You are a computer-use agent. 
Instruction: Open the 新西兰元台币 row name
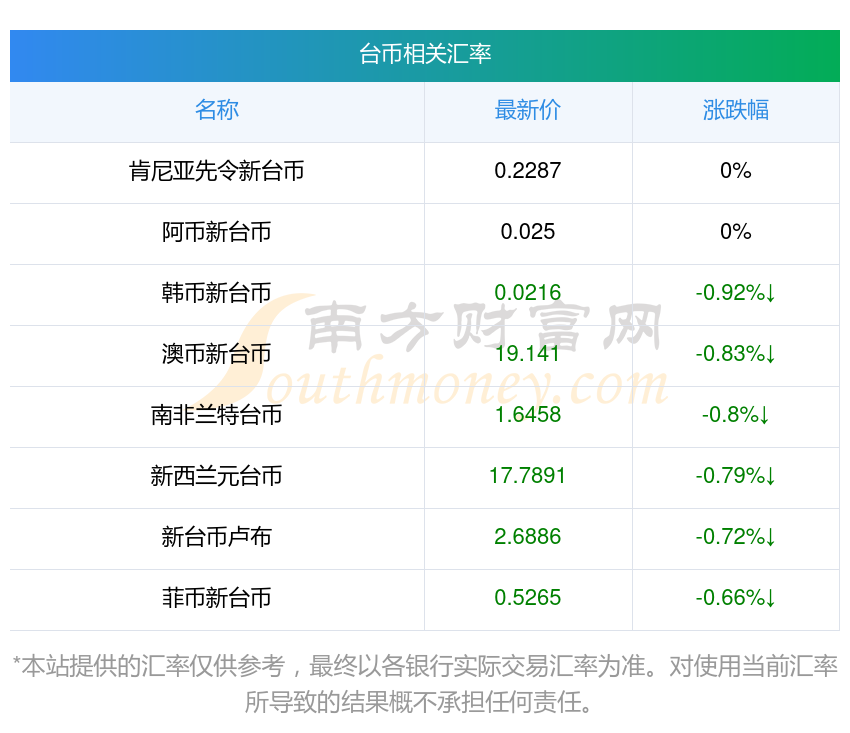(x=217, y=476)
